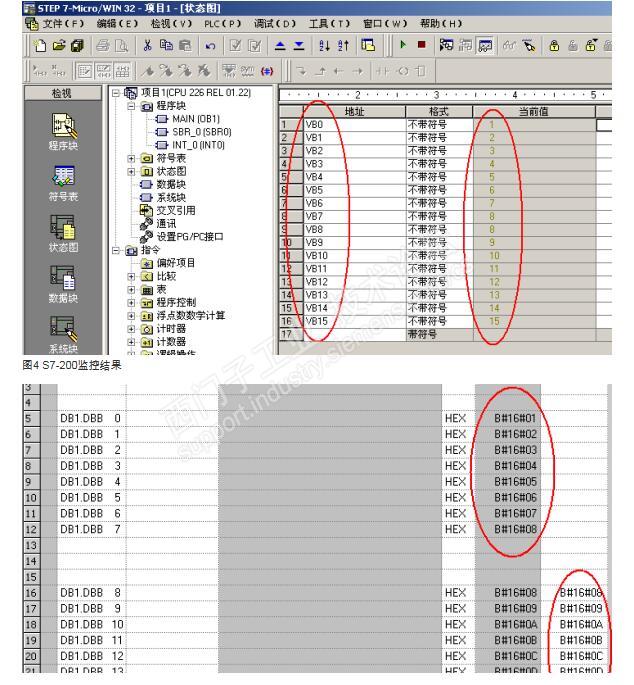Open 符号表 in the 检视 navigation bar
Viewport: 634px width, 685px height.
point(63,183)
